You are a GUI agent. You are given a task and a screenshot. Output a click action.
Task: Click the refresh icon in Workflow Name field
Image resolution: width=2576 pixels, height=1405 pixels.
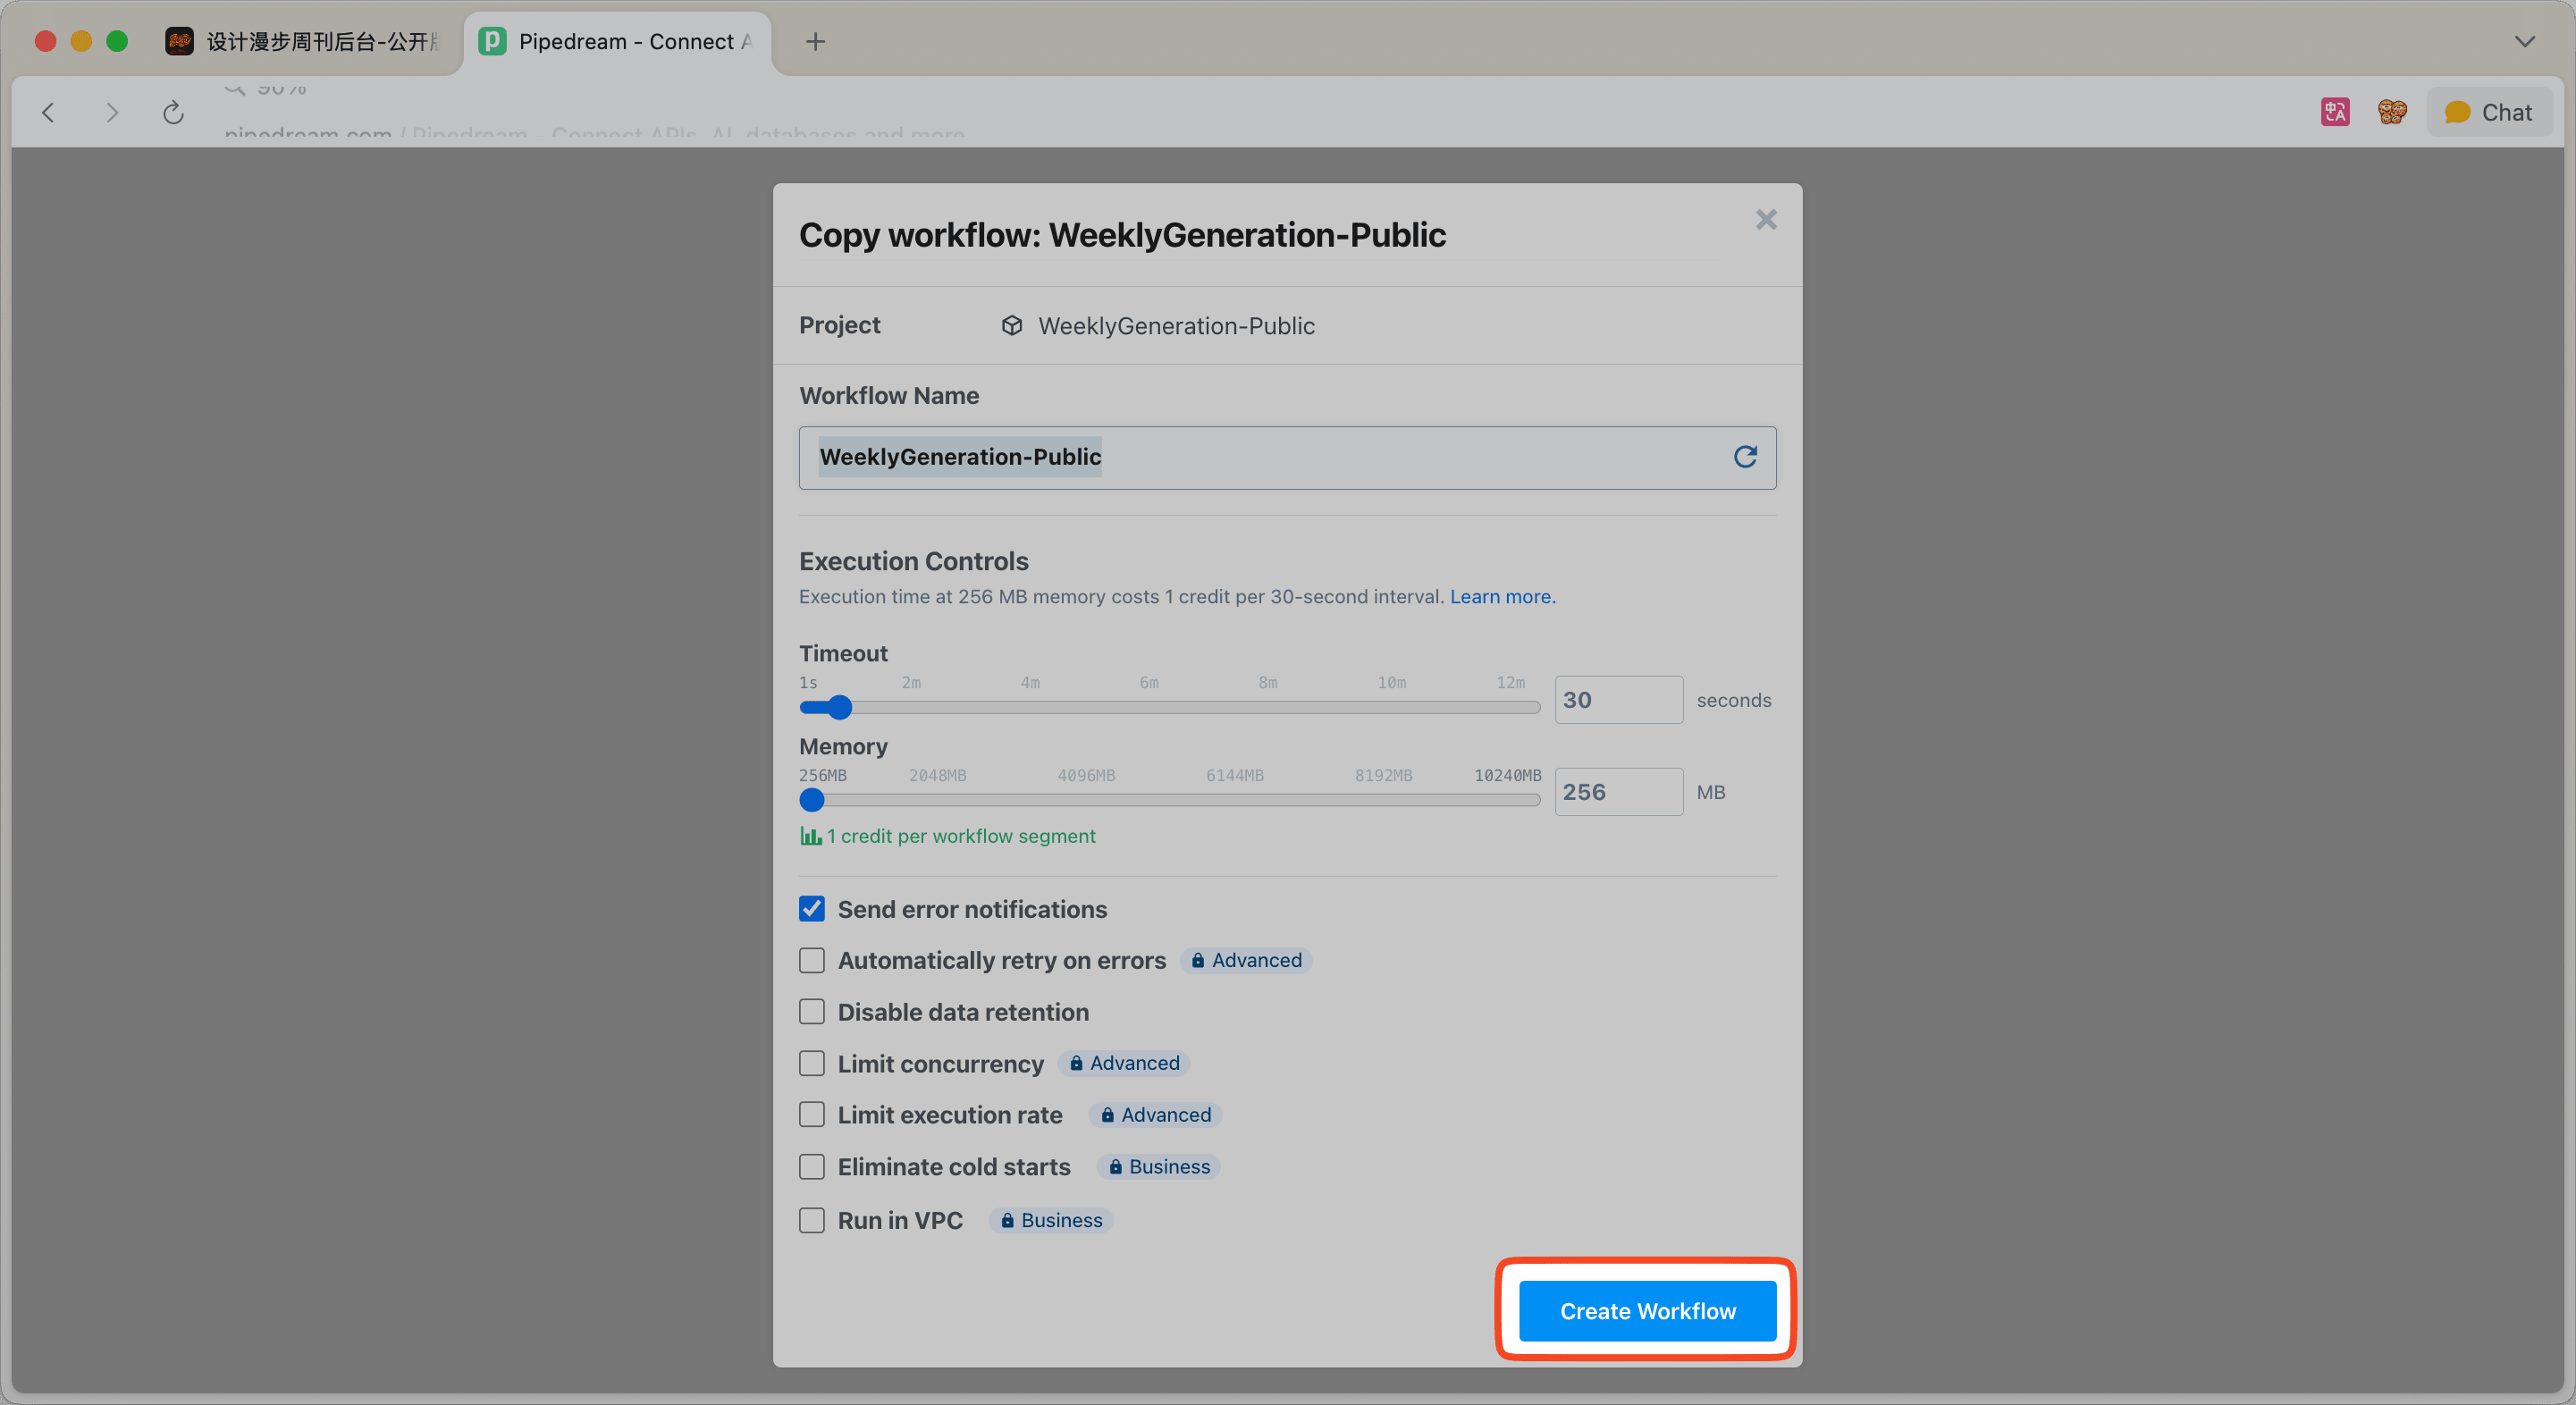point(1744,457)
